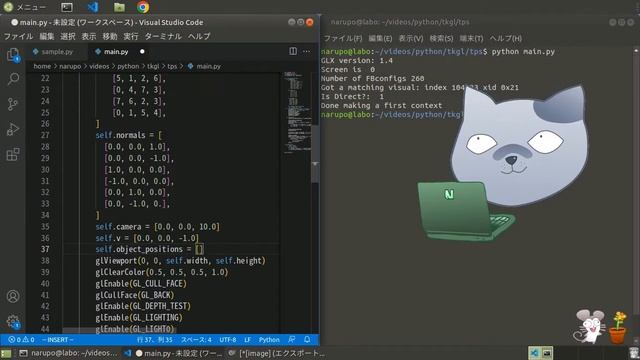The height and width of the screenshot is (360, 640).
Task: Switch to main.py VS Code taskbar item
Action: point(176,353)
